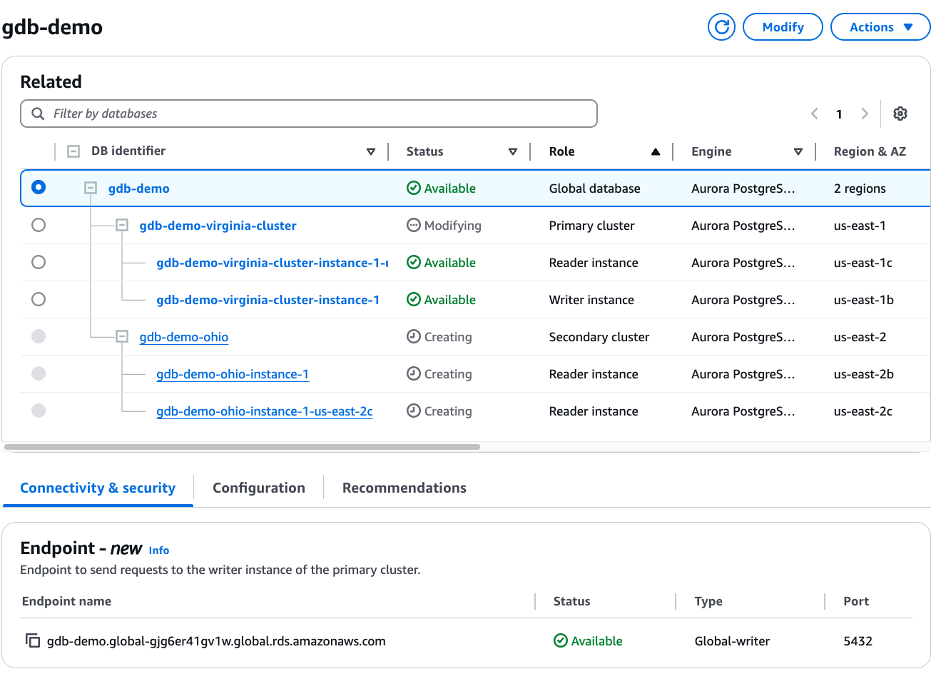
Task: Open the table preferences gear icon
Action: [900, 113]
